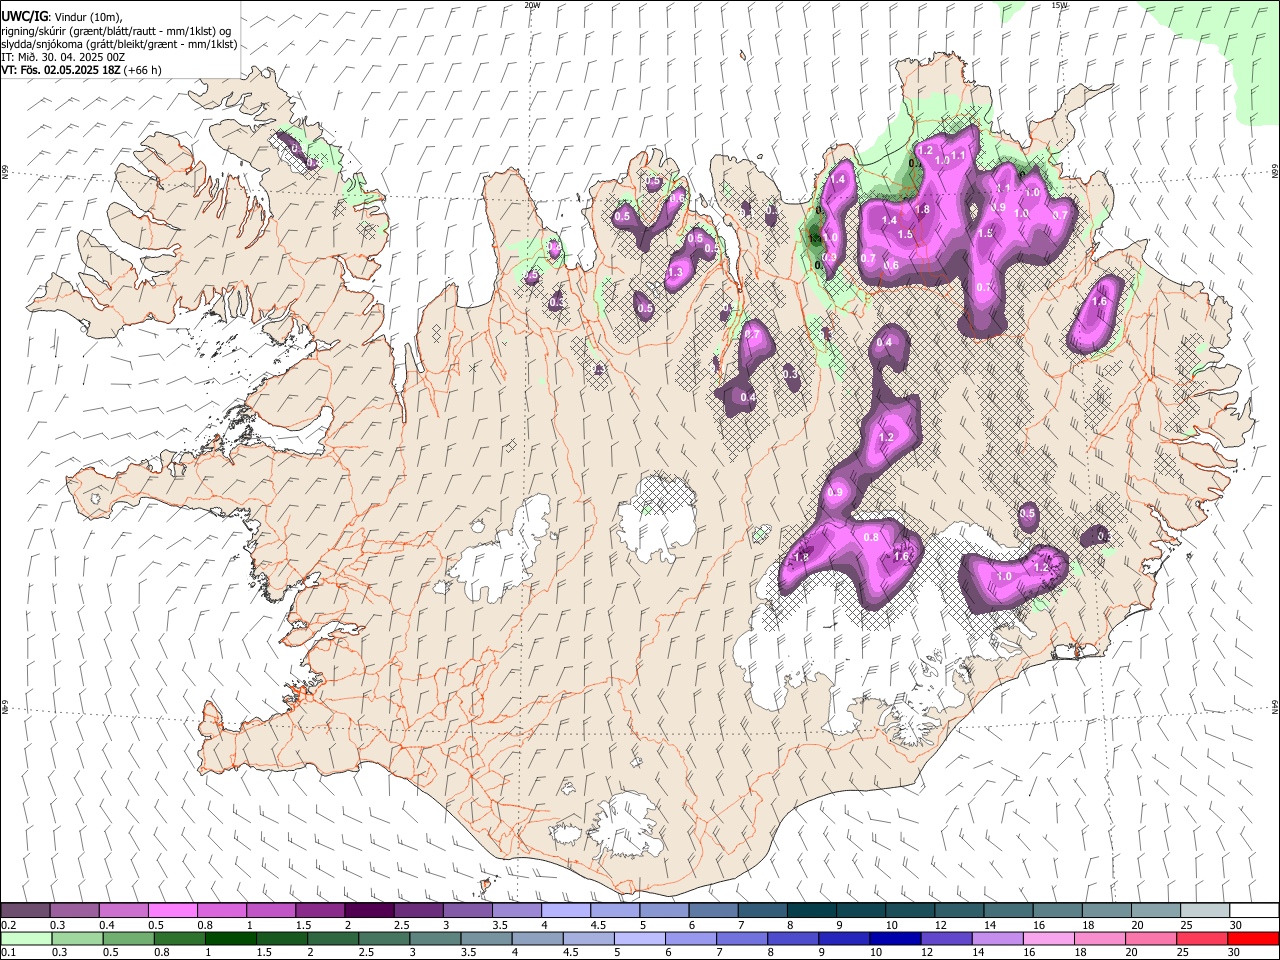1280x960 pixels.
Task: Click the 15W longitude label at top
Action: [x=1059, y=5]
